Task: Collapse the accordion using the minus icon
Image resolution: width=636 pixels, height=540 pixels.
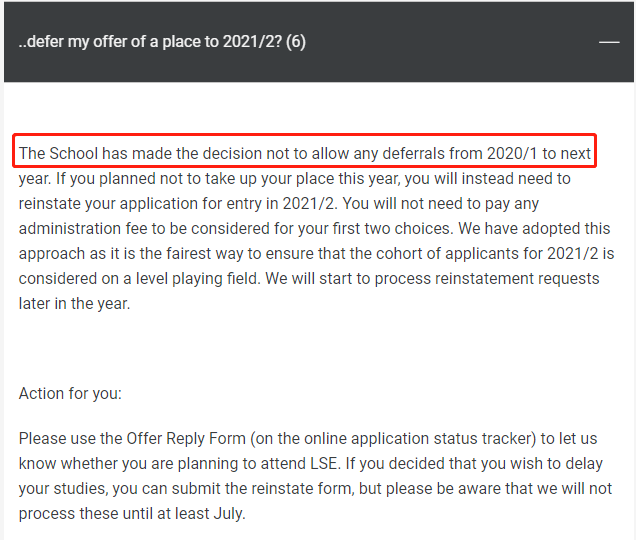Action: (x=608, y=43)
